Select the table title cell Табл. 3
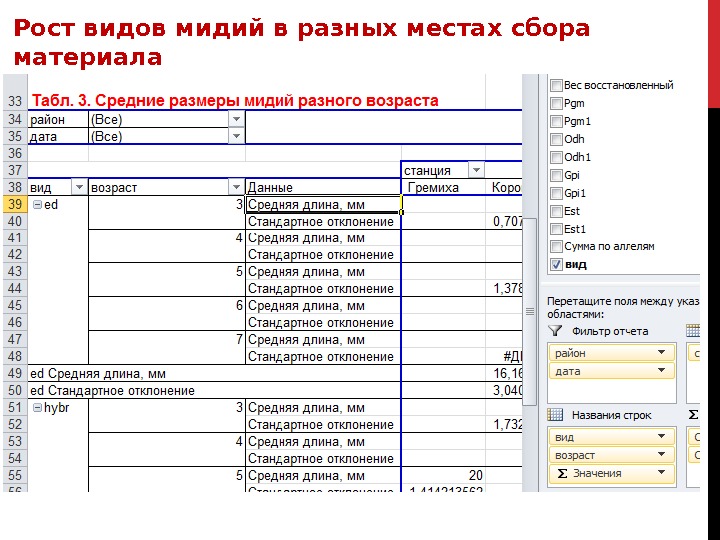Image resolution: width=720 pixels, height=540 pixels. pos(235,101)
